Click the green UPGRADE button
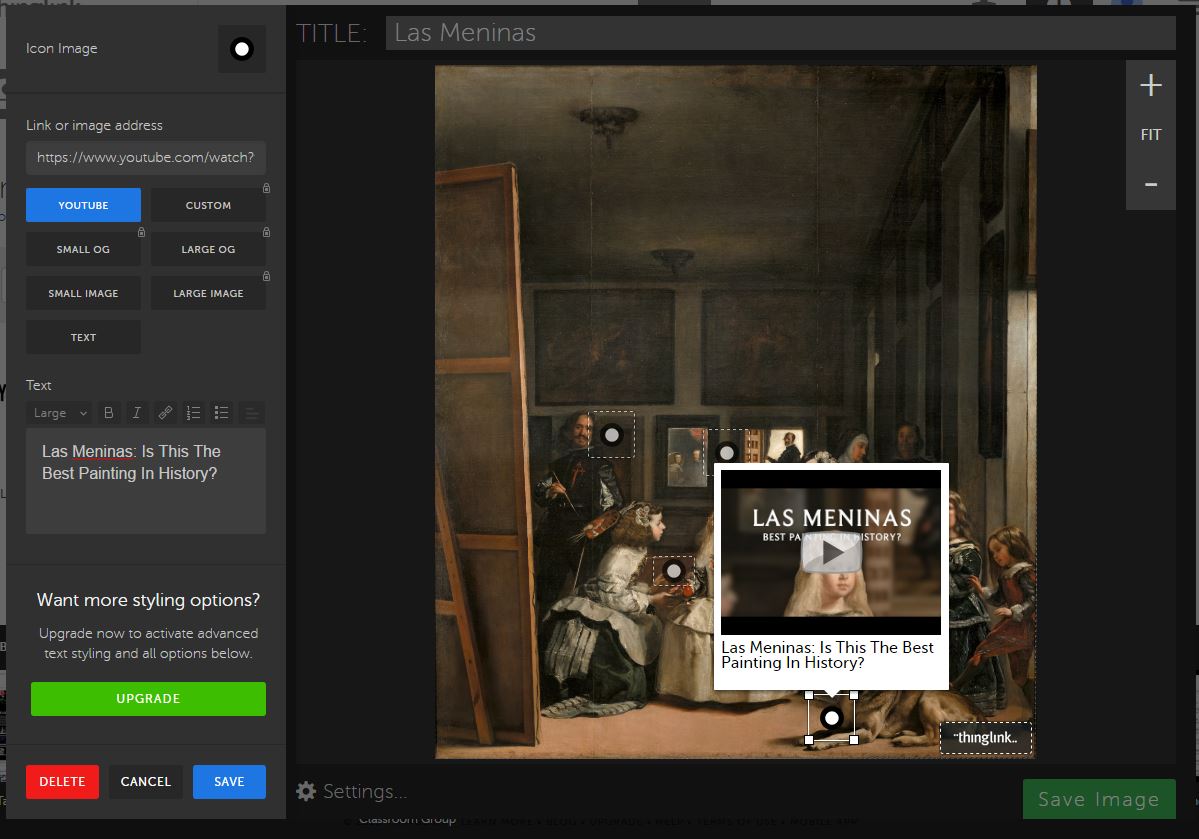 [x=148, y=699]
